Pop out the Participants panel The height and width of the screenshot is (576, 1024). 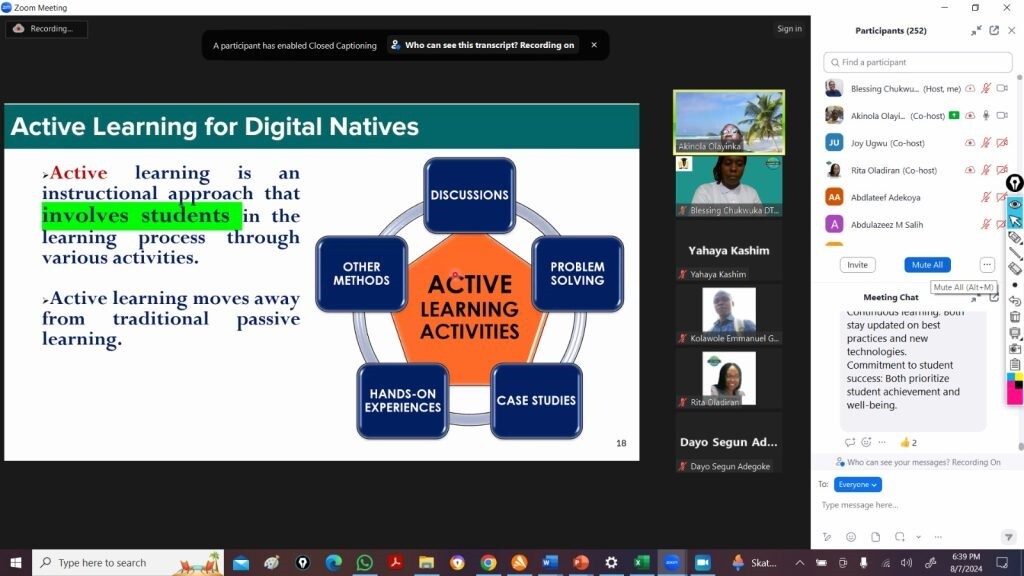click(x=994, y=31)
